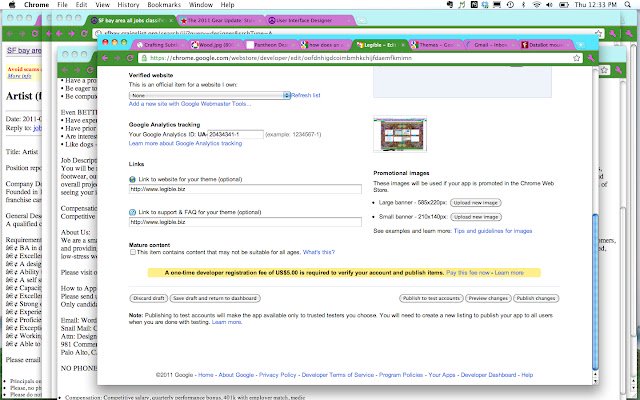Click the back arrow in craigslist window toolbar

pos(59,33)
